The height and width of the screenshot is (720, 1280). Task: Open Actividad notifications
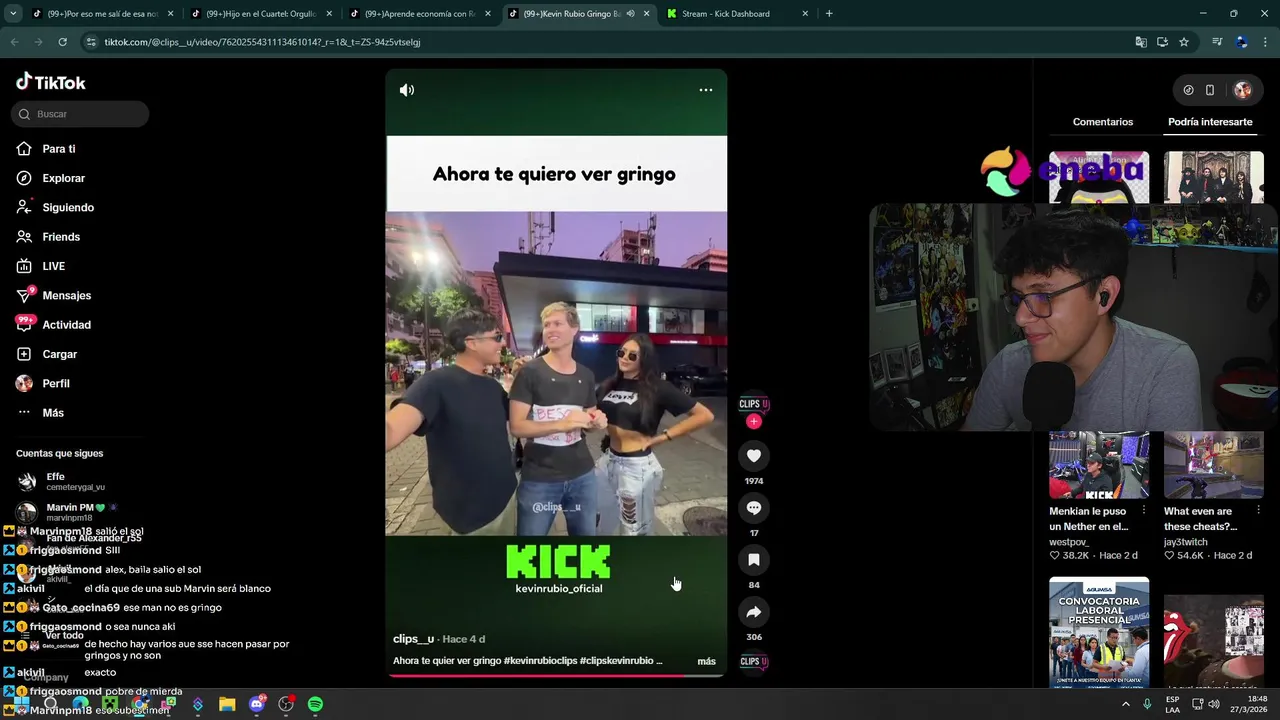pos(66,325)
